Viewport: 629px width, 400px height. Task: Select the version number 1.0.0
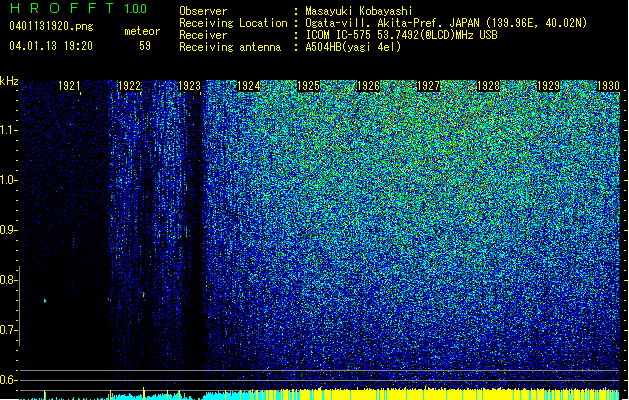coord(135,8)
